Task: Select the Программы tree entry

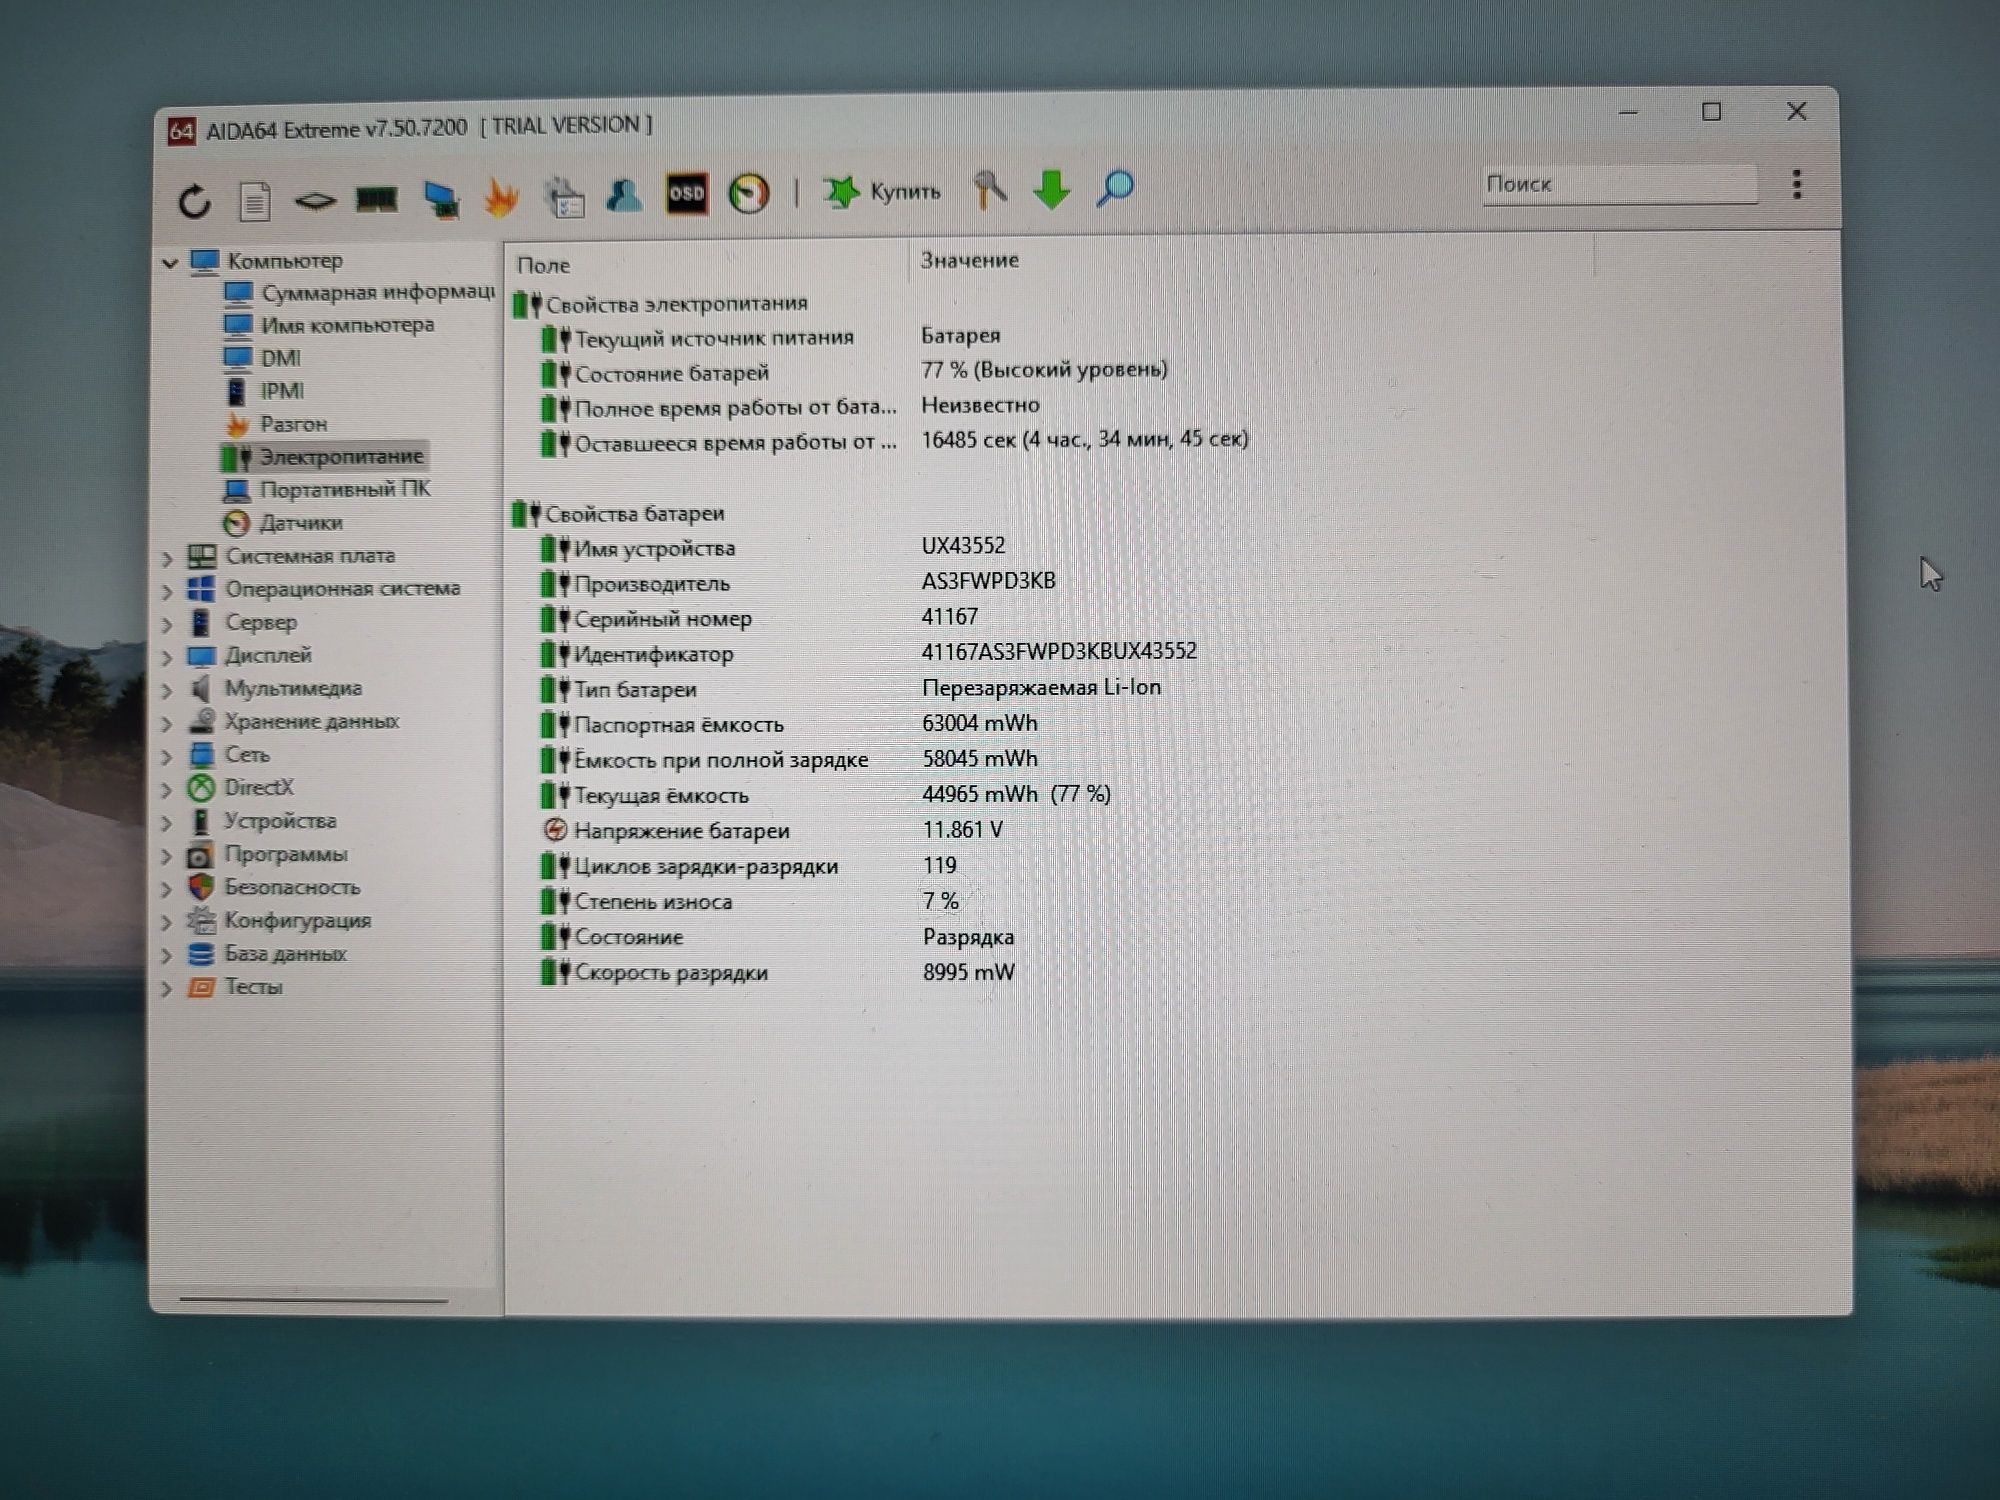Action: [268, 855]
